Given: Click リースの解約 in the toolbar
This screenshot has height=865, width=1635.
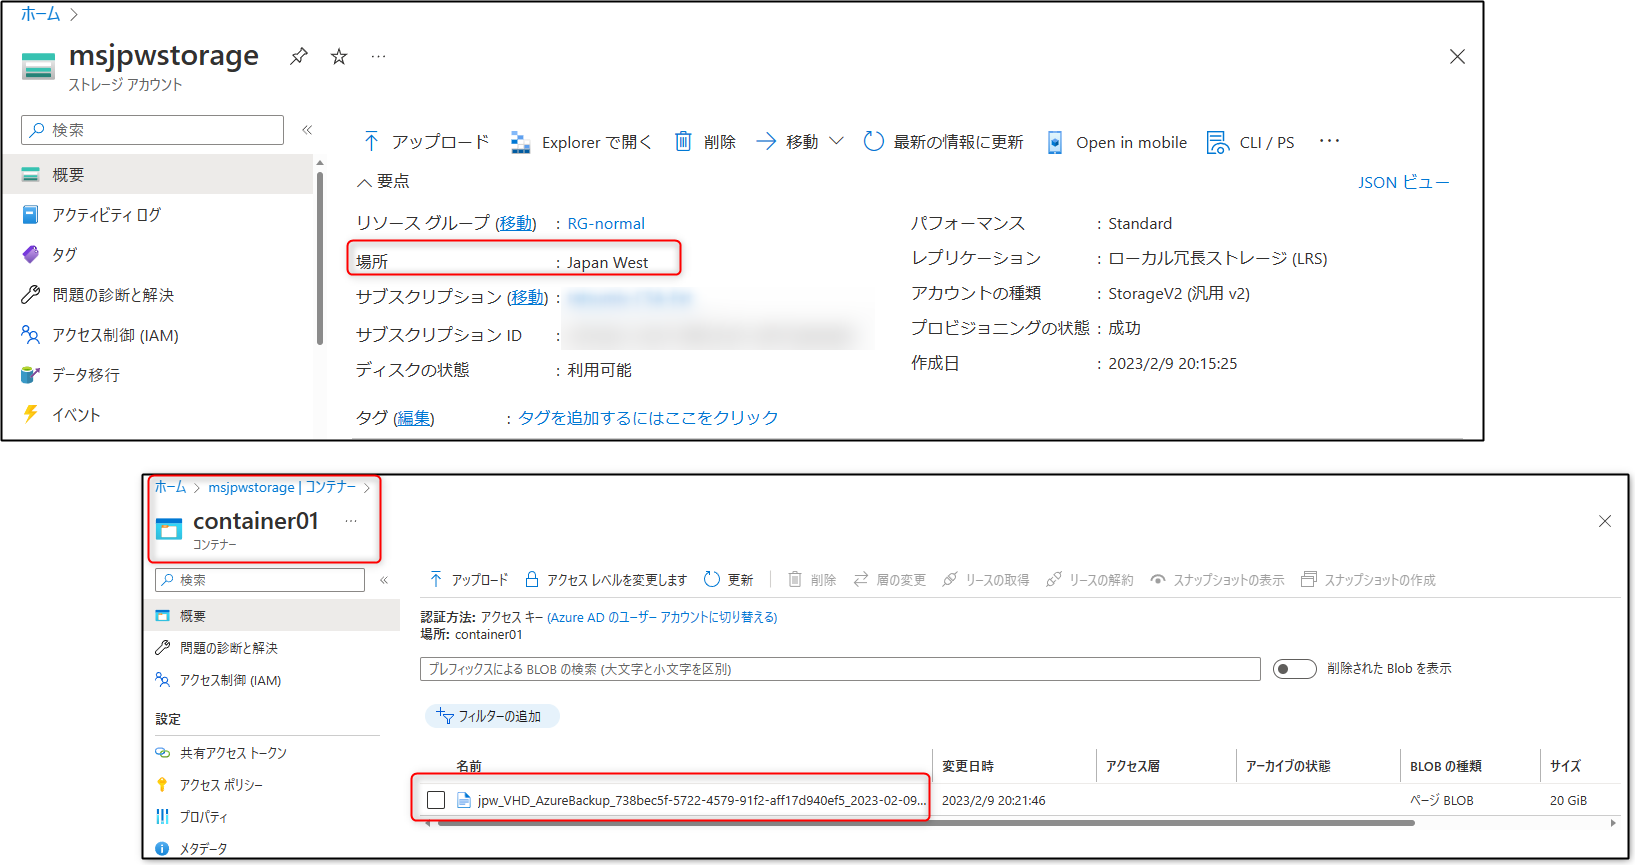Looking at the screenshot, I should [1090, 580].
